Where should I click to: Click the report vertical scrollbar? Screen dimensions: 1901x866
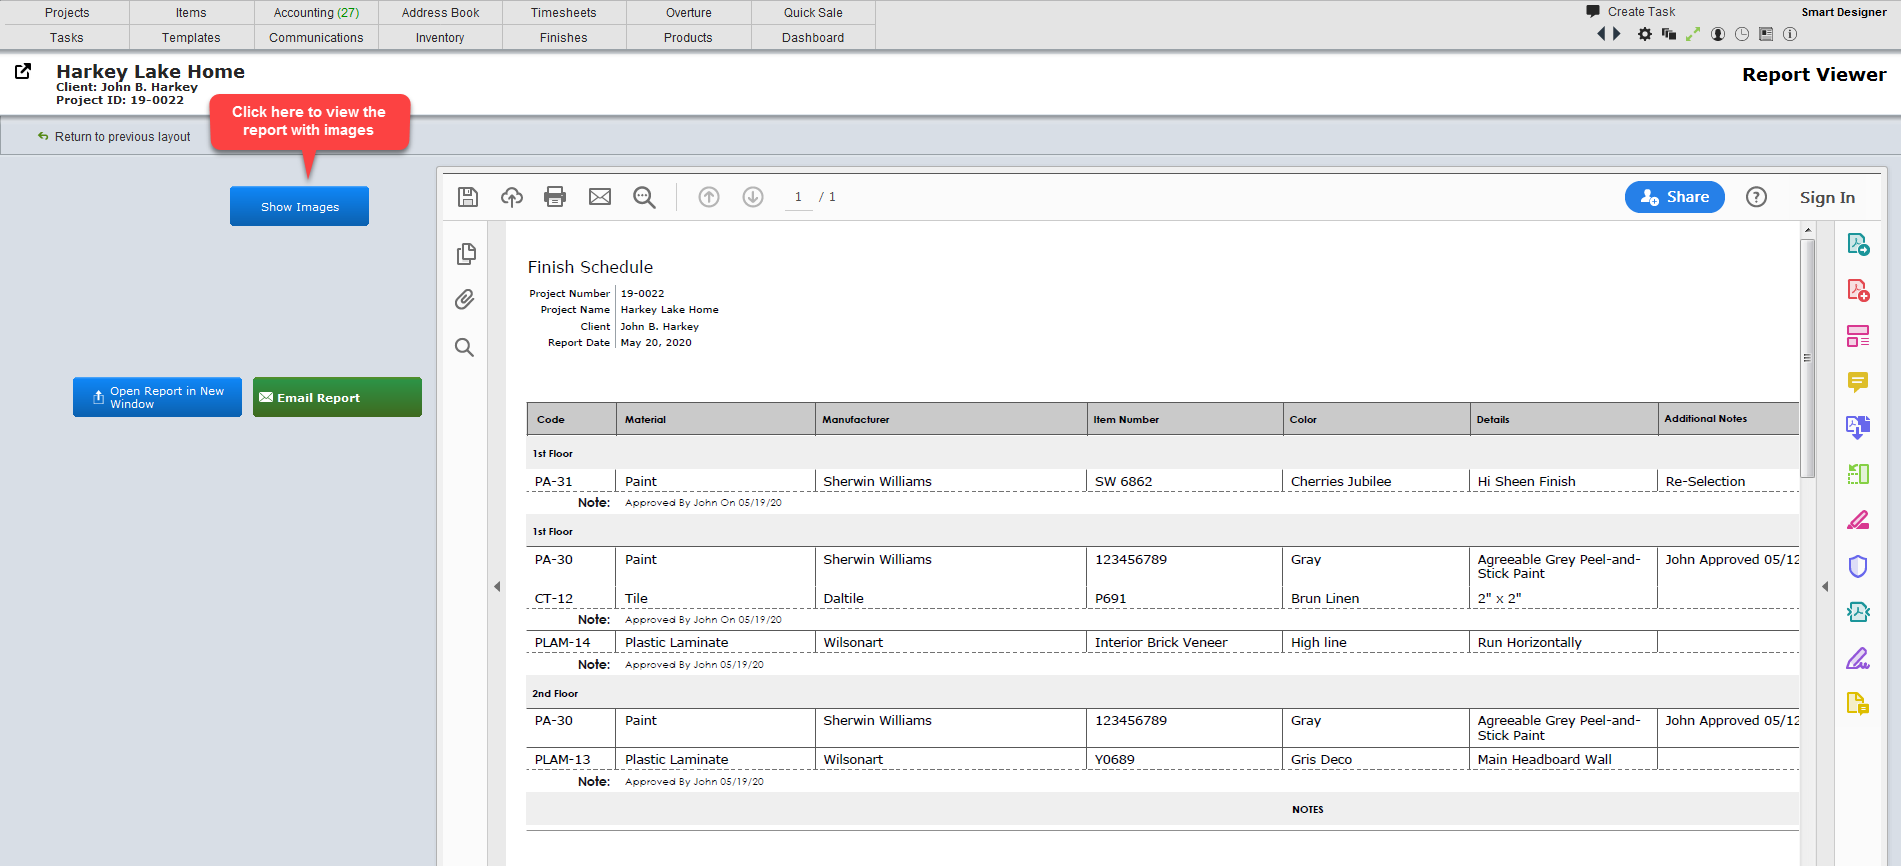pyautogui.click(x=1807, y=359)
